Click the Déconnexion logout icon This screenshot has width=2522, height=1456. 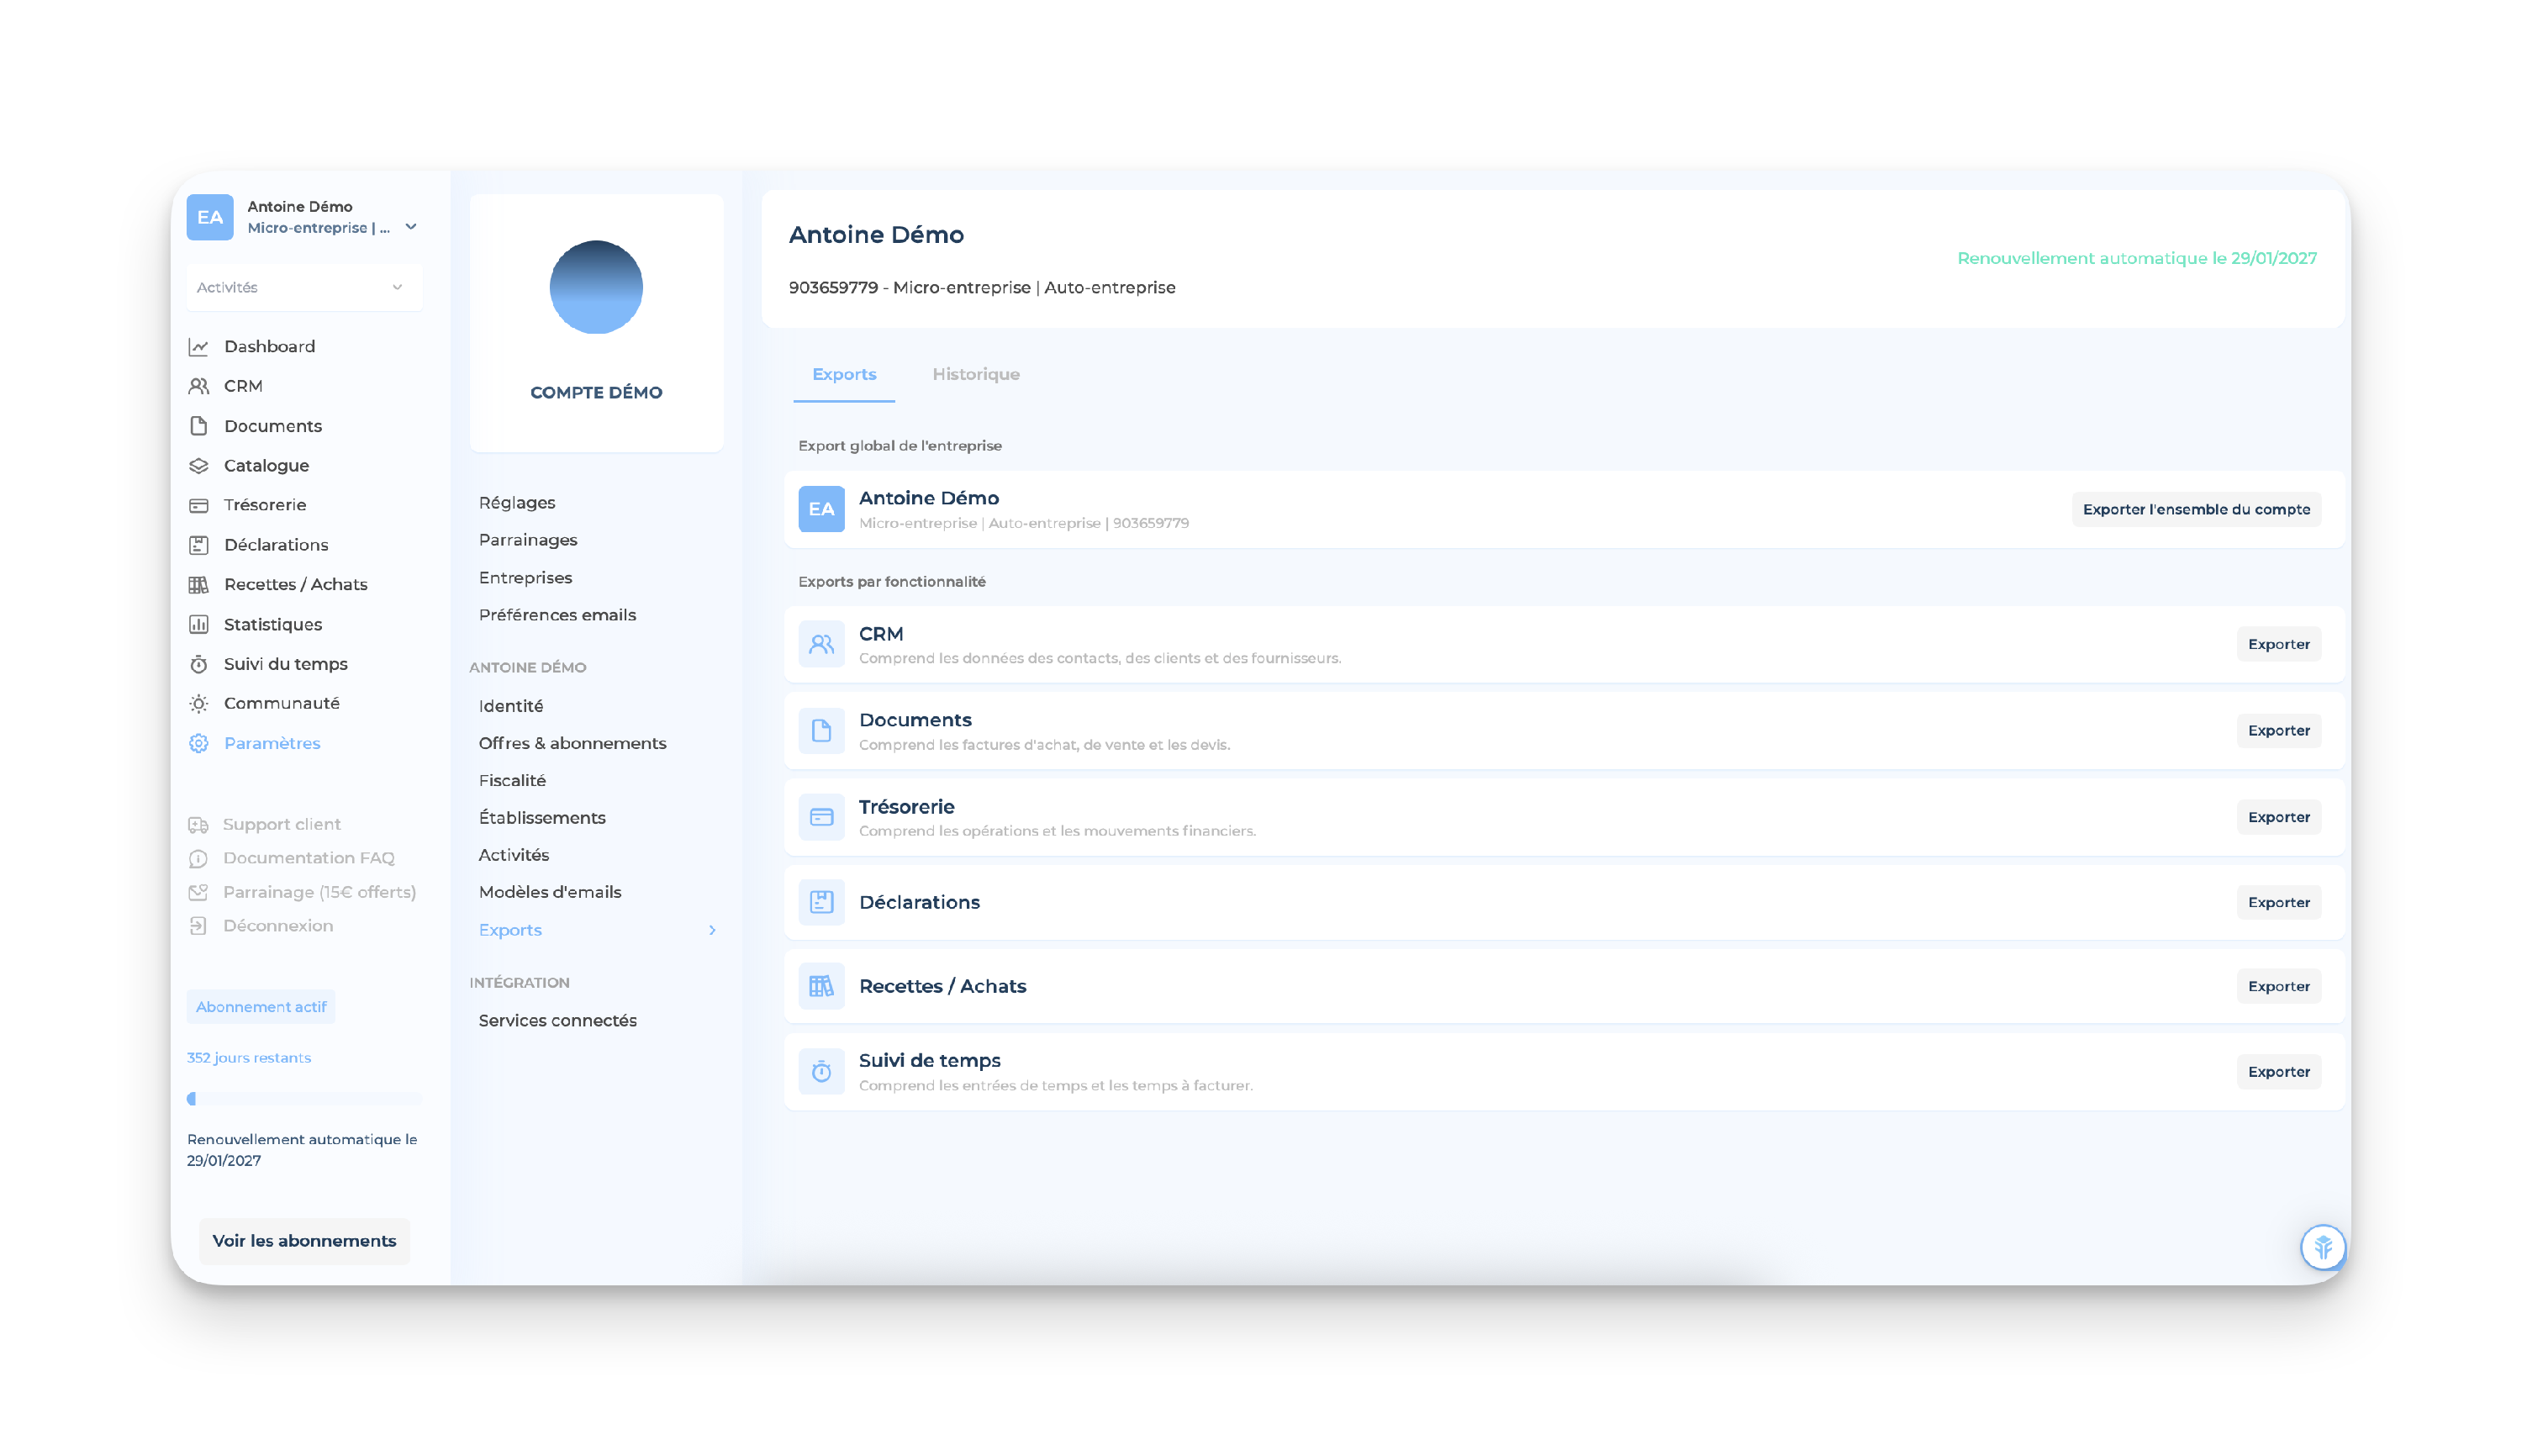click(x=198, y=925)
